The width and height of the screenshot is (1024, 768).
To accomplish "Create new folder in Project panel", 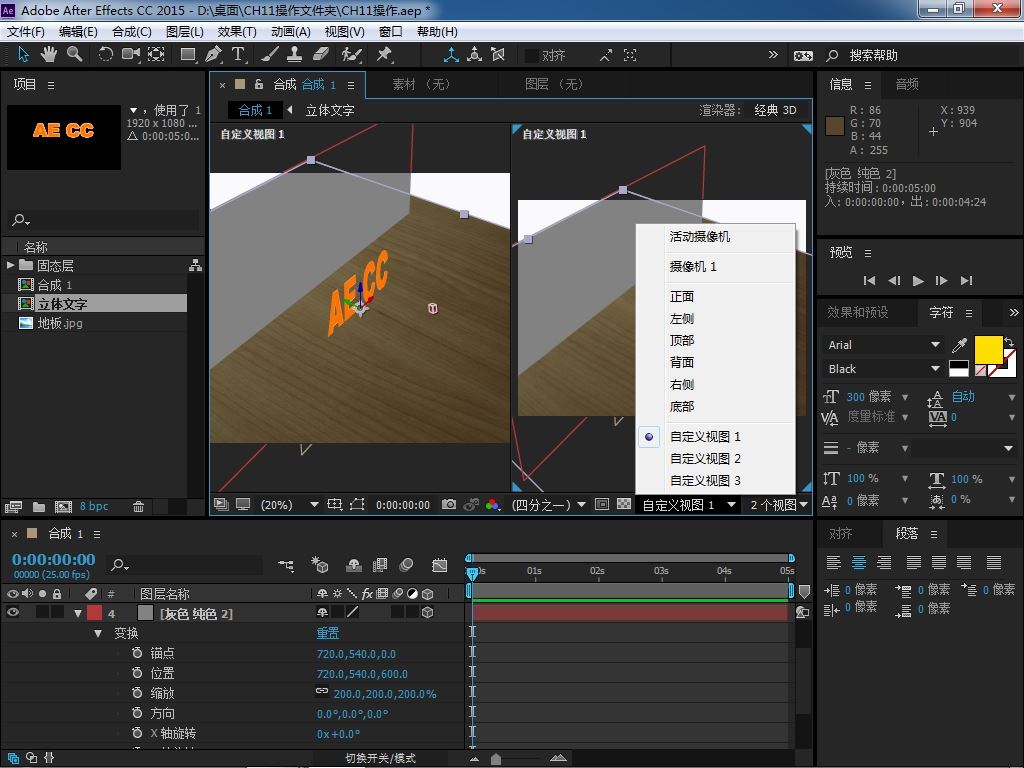I will point(39,506).
